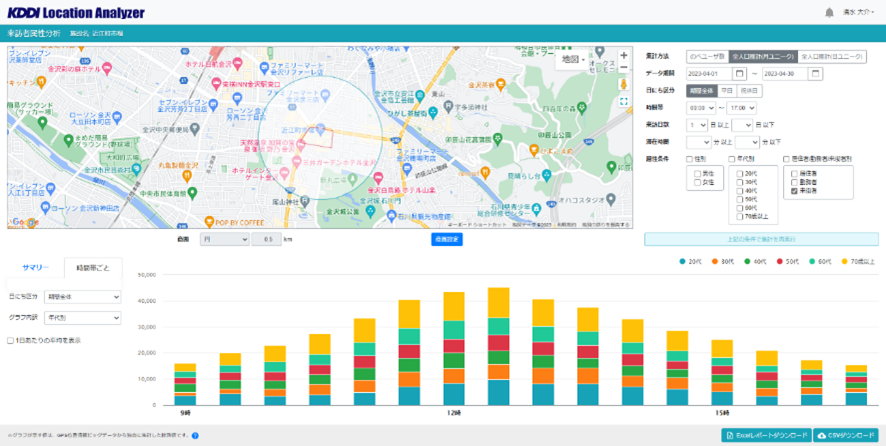
Task: Check the 女性 checkbox
Action: click(x=697, y=182)
